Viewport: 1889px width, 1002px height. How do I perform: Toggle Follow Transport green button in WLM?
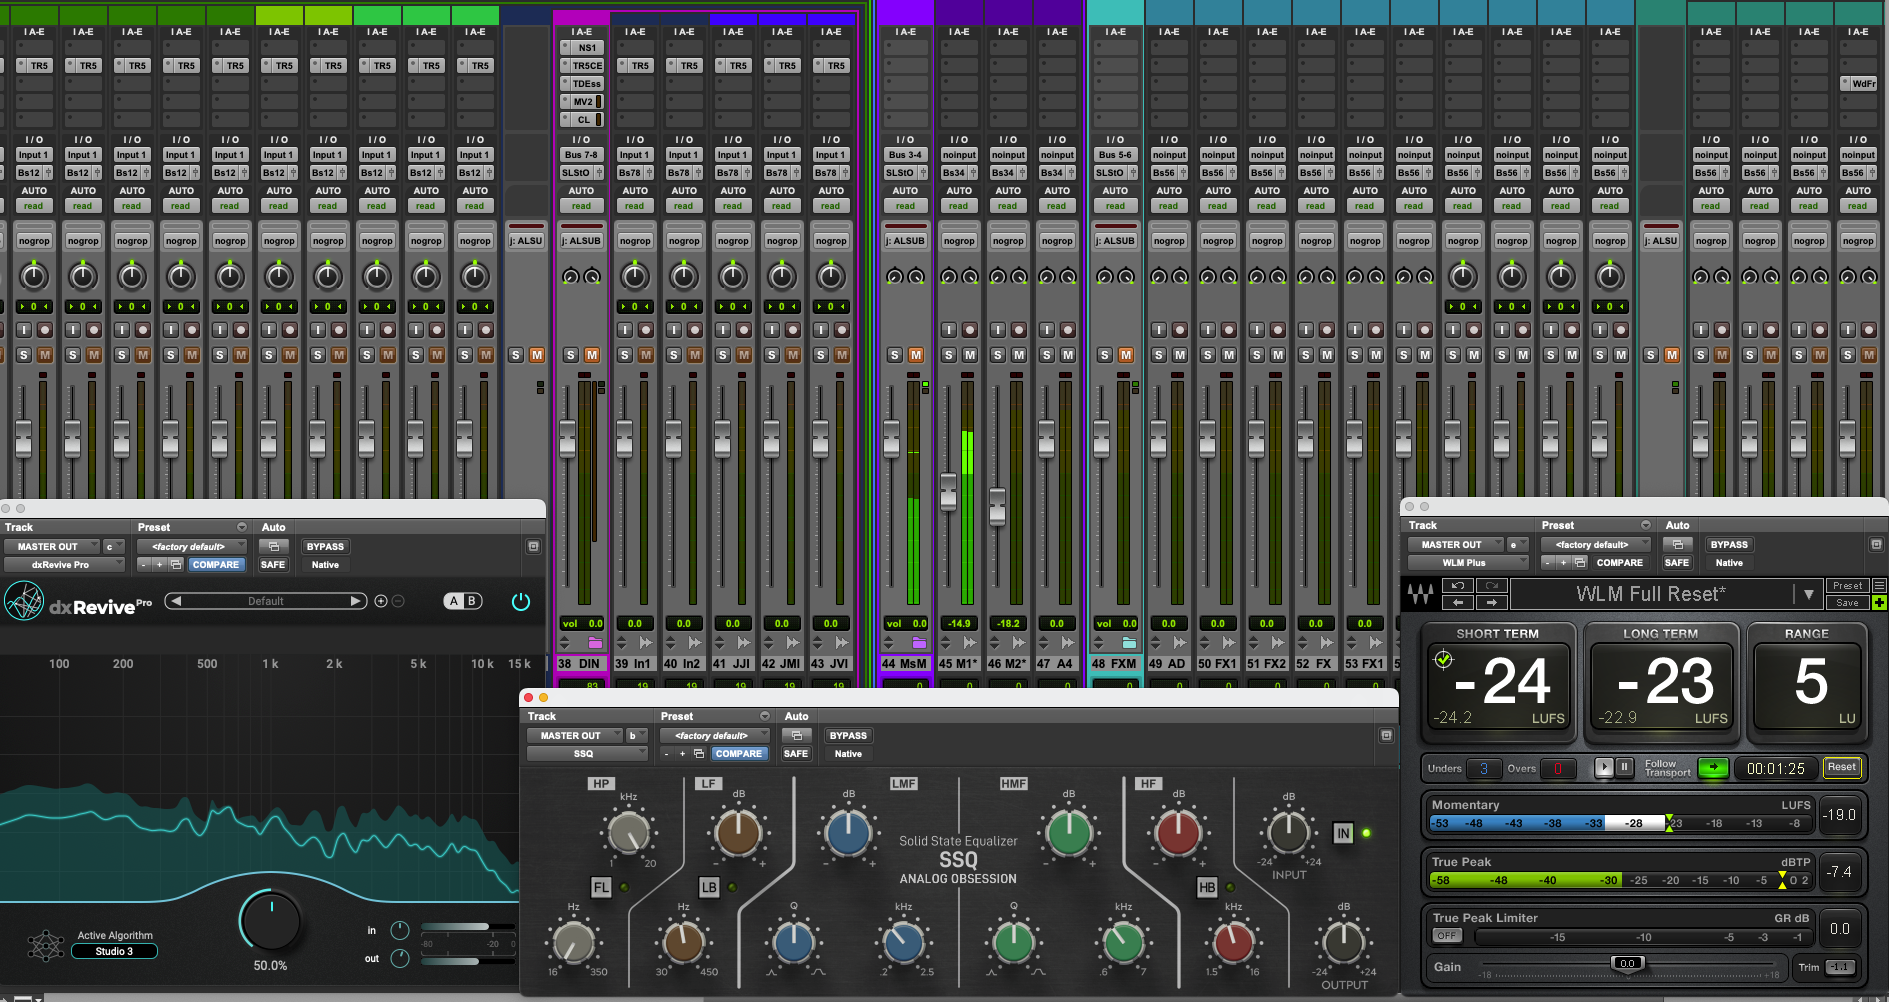coord(1713,768)
